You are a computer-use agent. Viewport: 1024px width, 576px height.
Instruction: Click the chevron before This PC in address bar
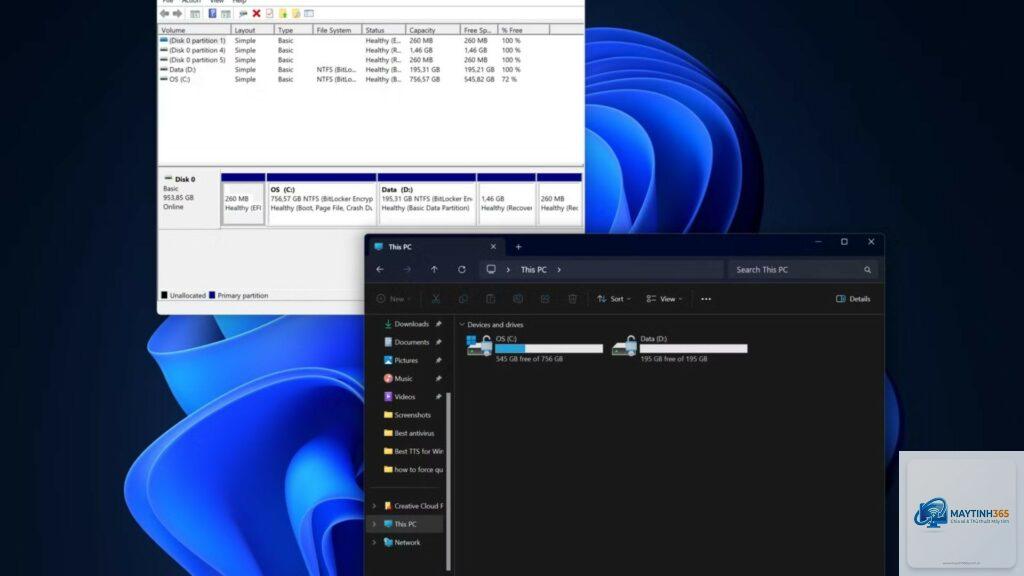[508, 270]
